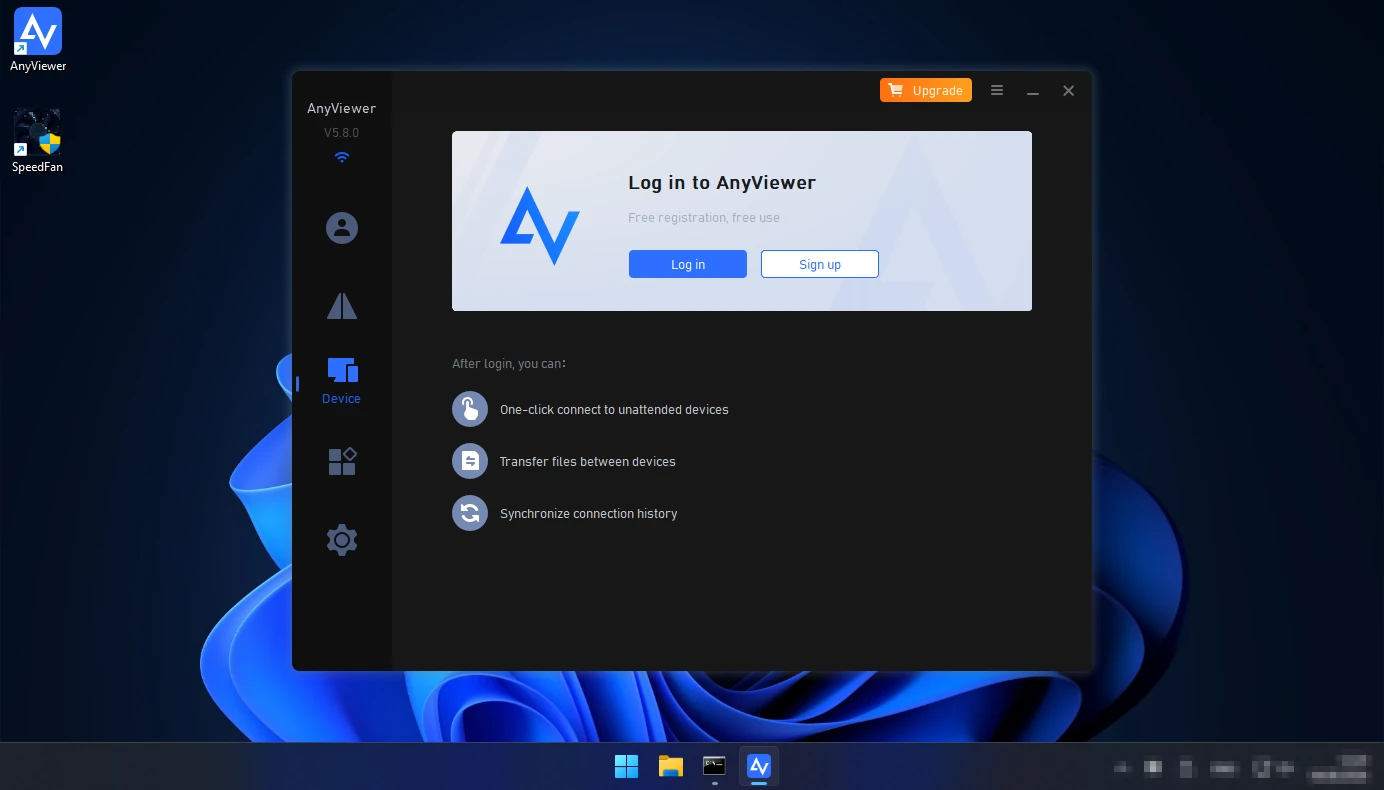Viewport: 1384px width, 790px height.
Task: Minimize the AnyViewer window
Action: (1033, 91)
